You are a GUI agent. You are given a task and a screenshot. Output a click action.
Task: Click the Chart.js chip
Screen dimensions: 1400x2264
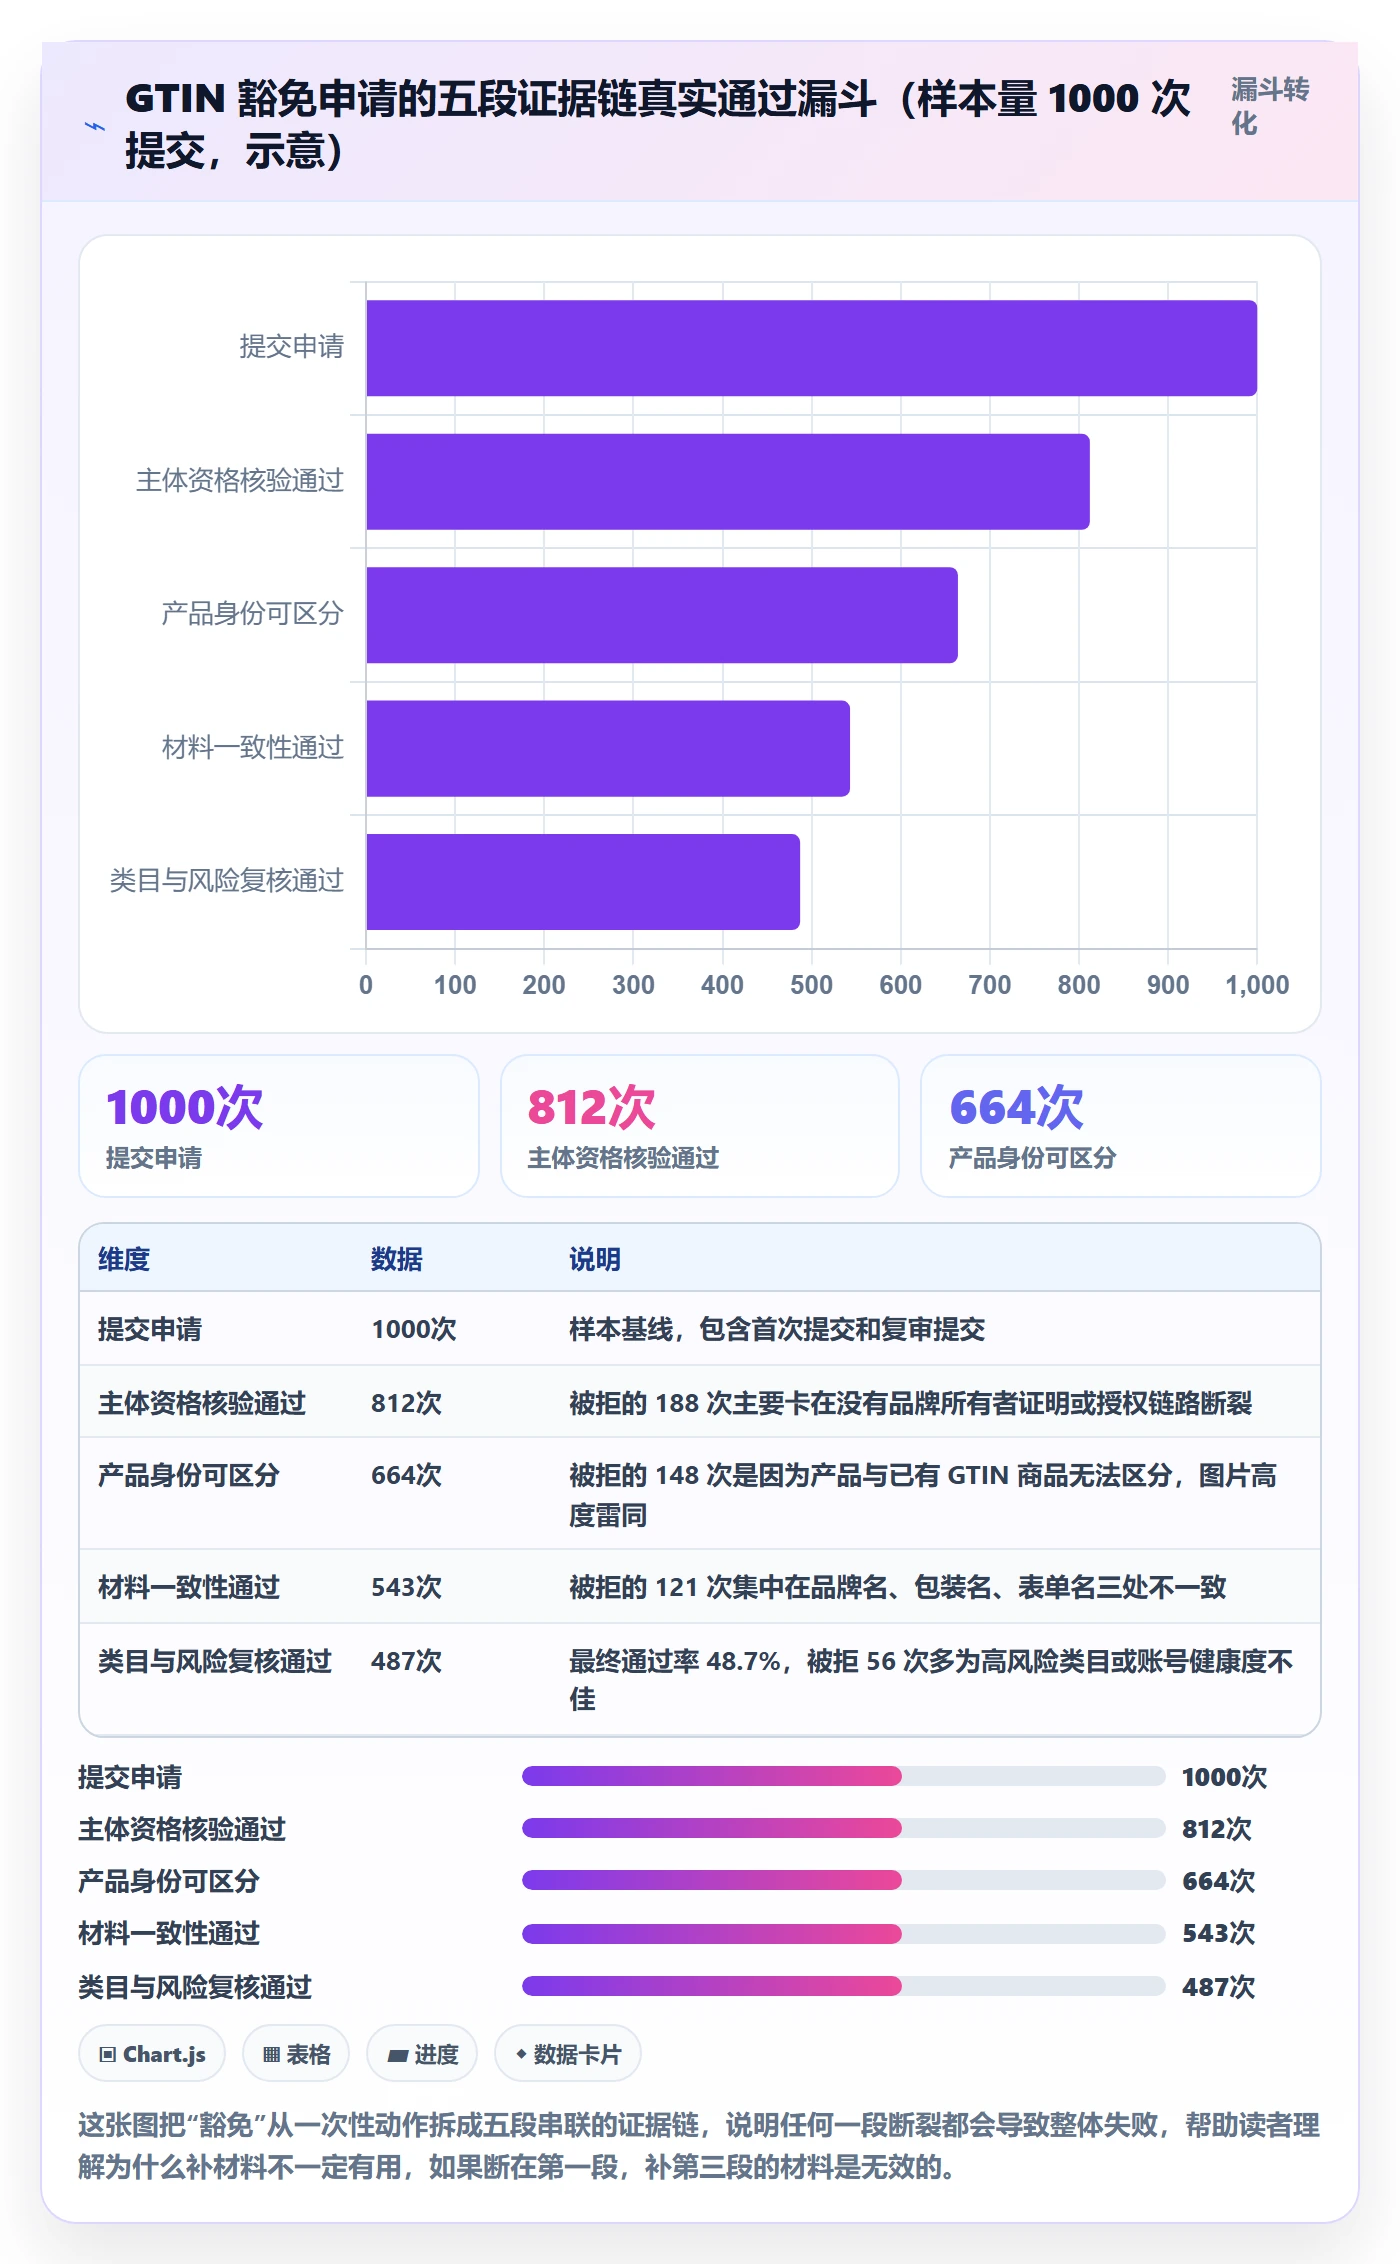(152, 2054)
